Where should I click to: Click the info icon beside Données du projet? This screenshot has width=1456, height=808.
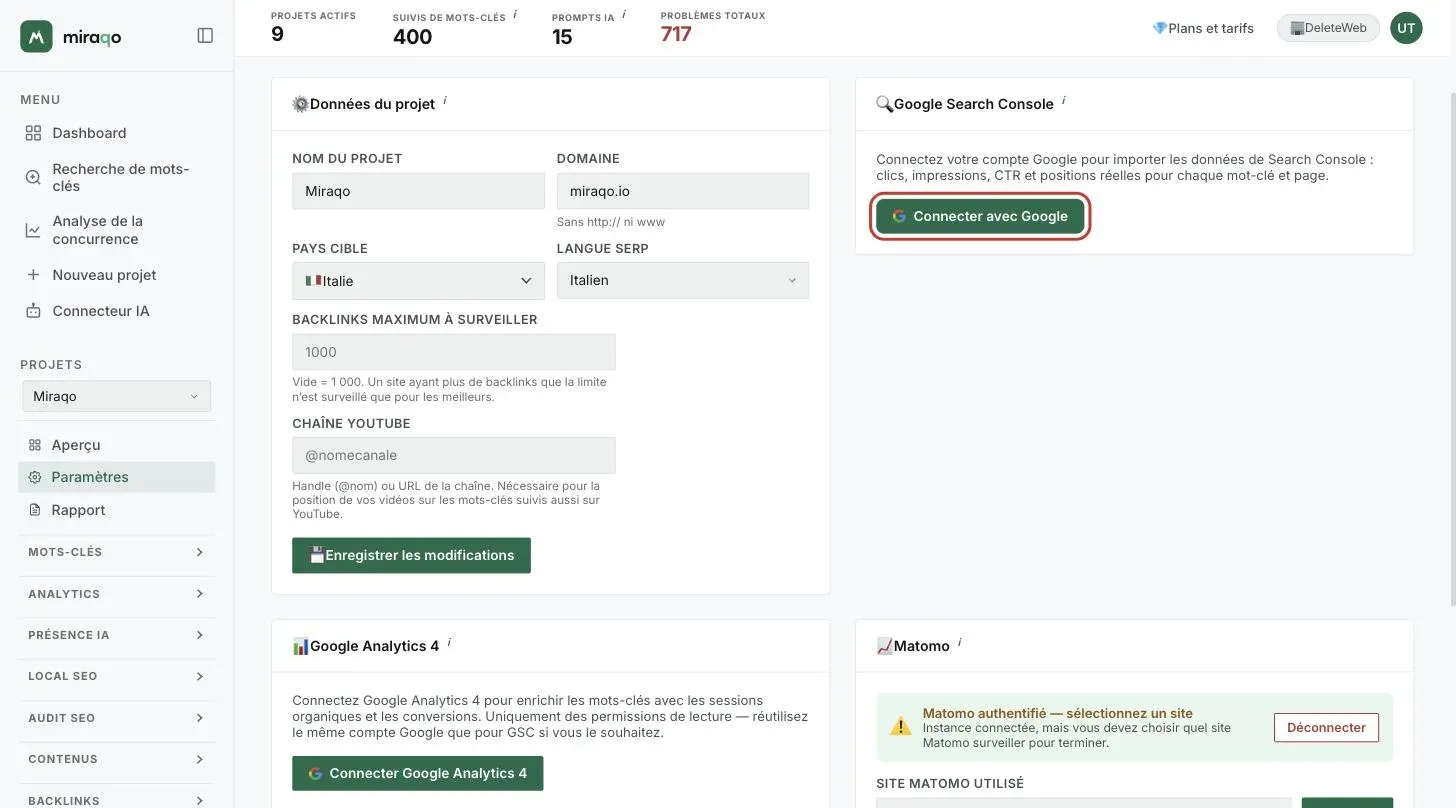445,100
